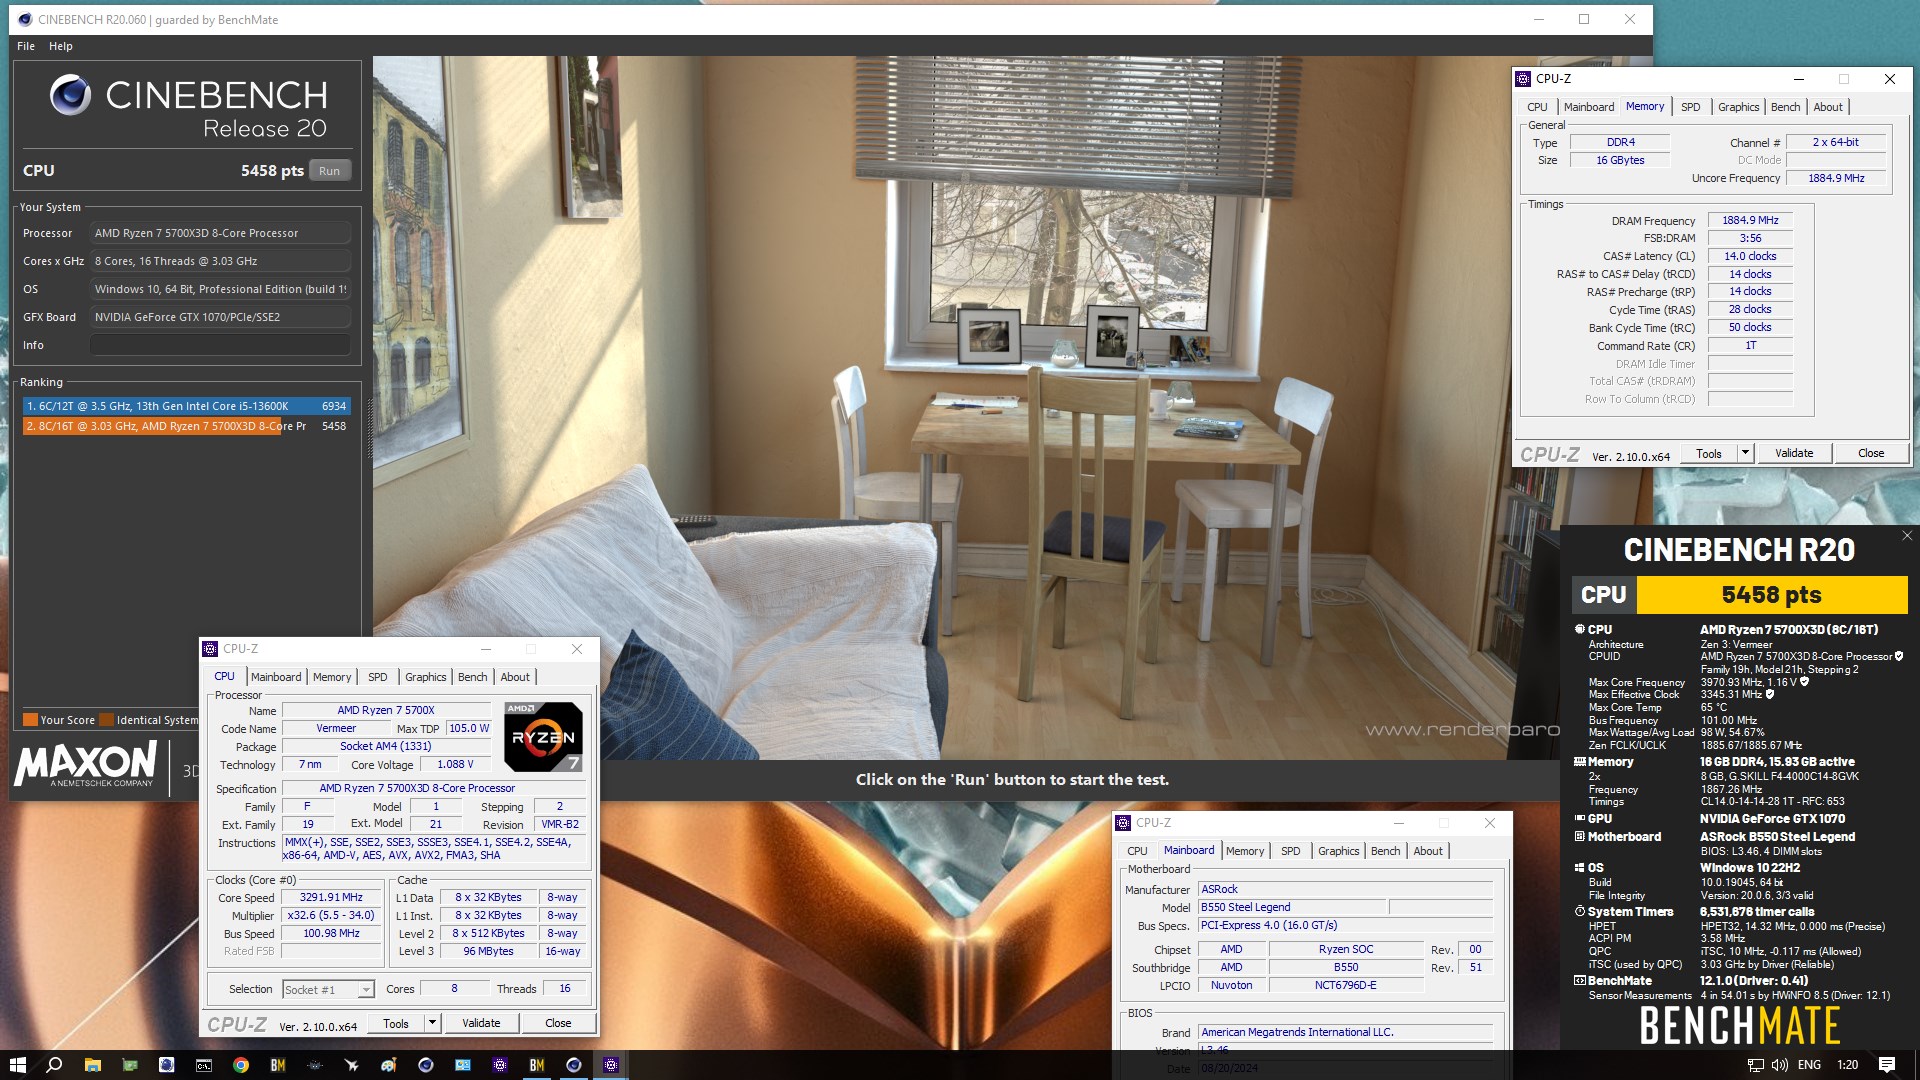Click the Processor field in Cinebench

(x=220, y=233)
